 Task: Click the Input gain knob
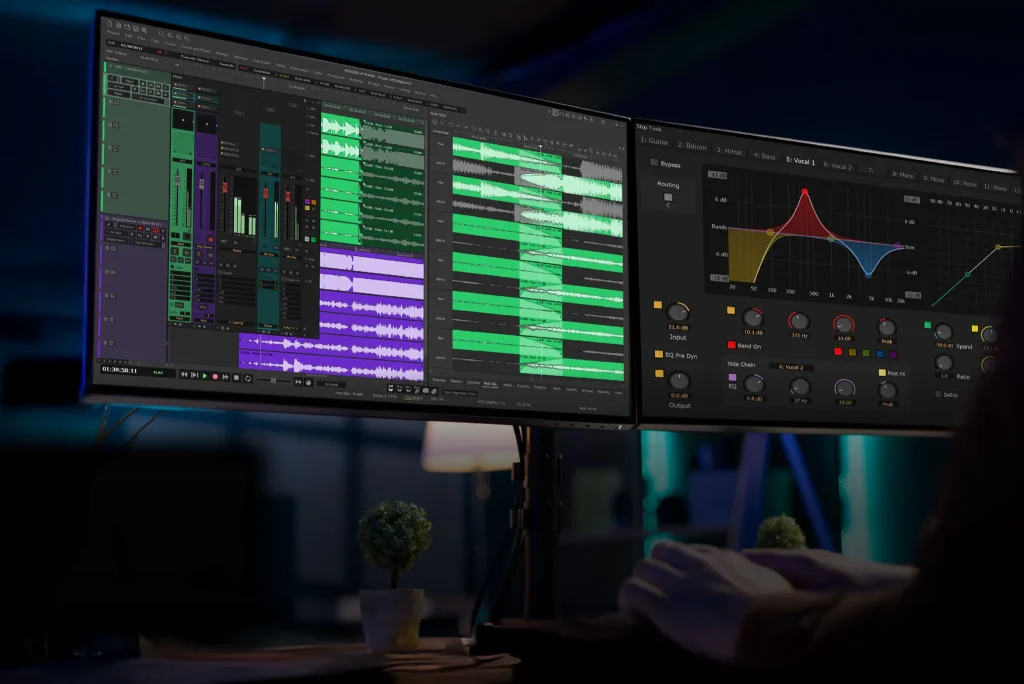point(678,313)
